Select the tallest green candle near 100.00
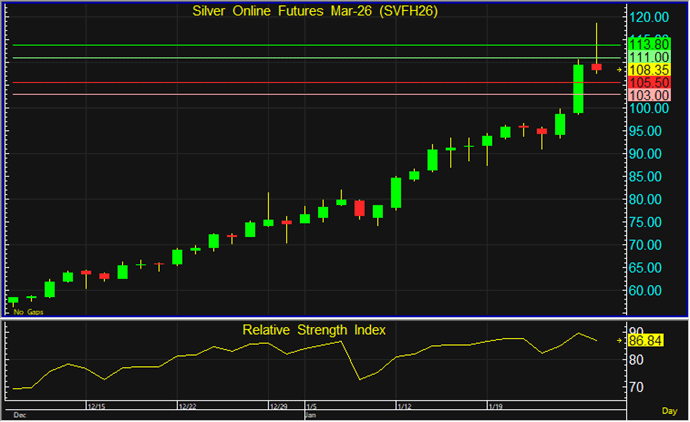 [578, 88]
